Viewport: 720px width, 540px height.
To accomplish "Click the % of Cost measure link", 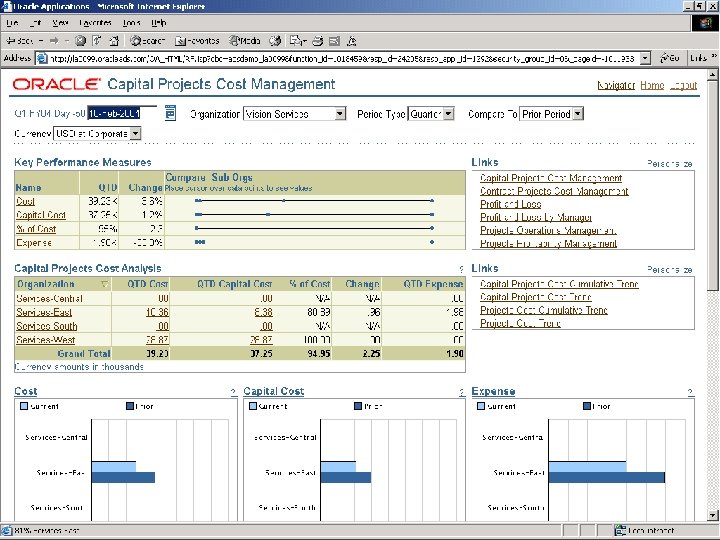I will pos(36,229).
